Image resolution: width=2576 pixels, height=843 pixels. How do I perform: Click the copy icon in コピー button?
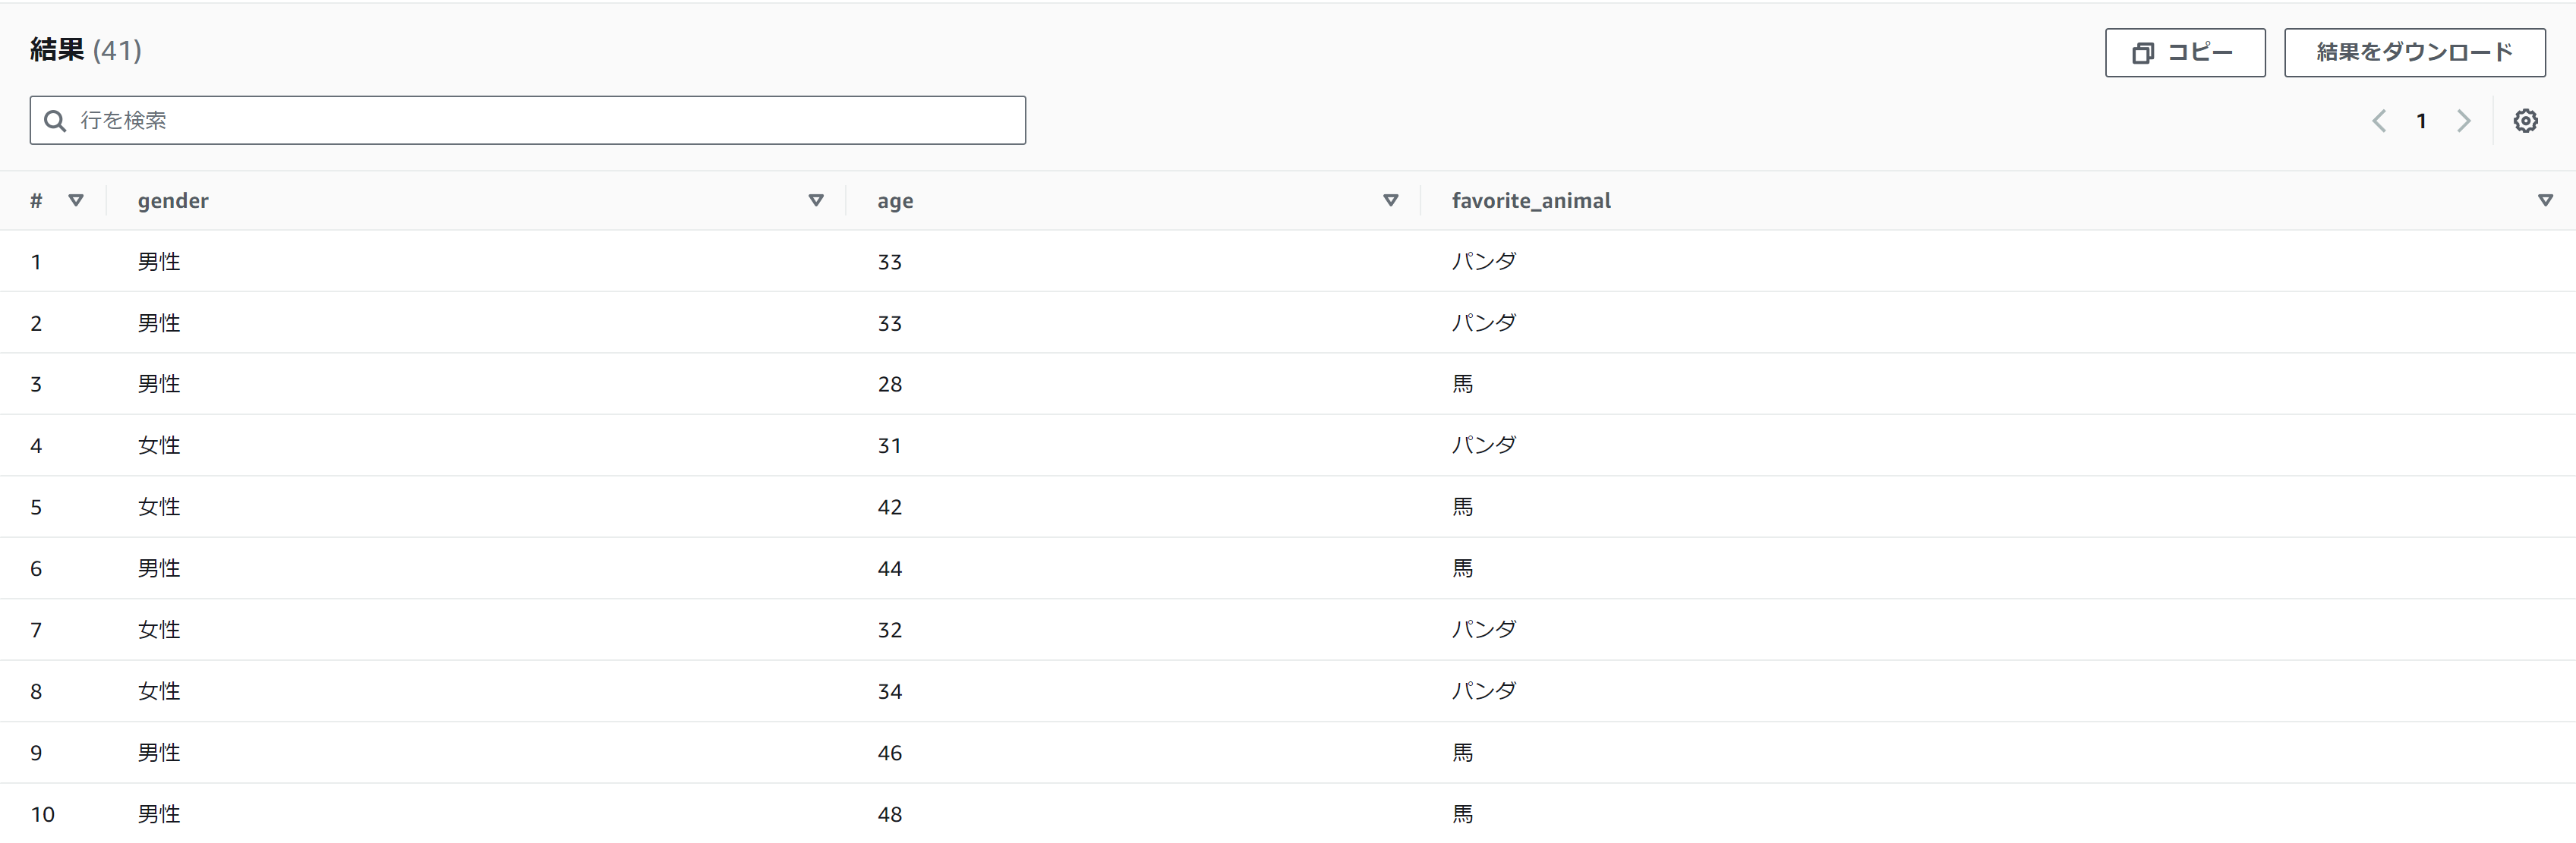[x=2142, y=53]
